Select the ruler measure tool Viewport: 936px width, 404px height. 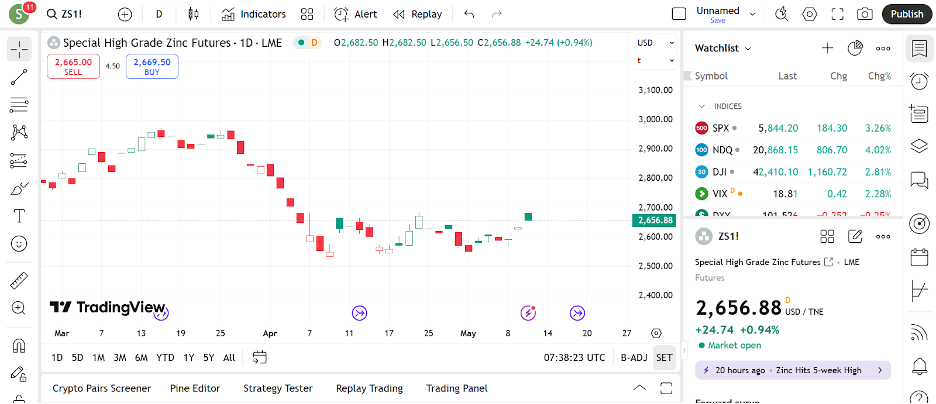coord(19,280)
